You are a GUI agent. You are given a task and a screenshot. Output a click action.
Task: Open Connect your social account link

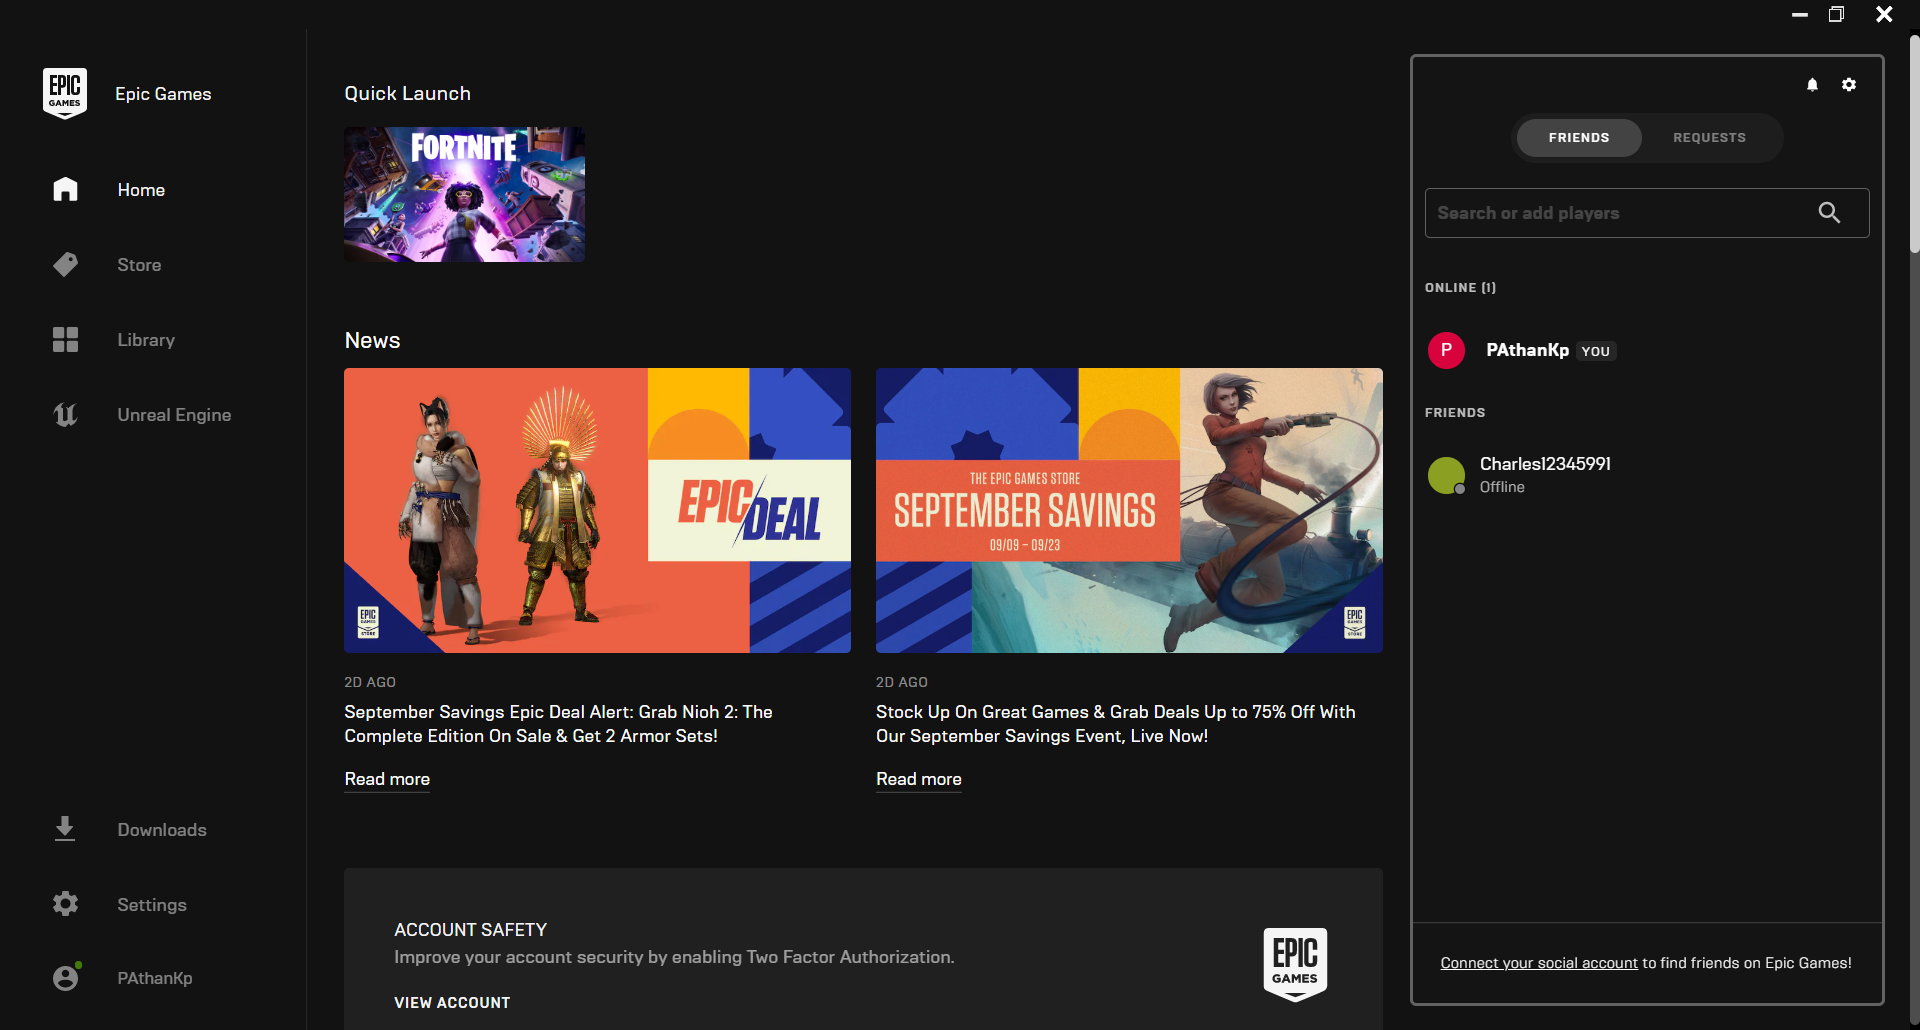(1537, 963)
